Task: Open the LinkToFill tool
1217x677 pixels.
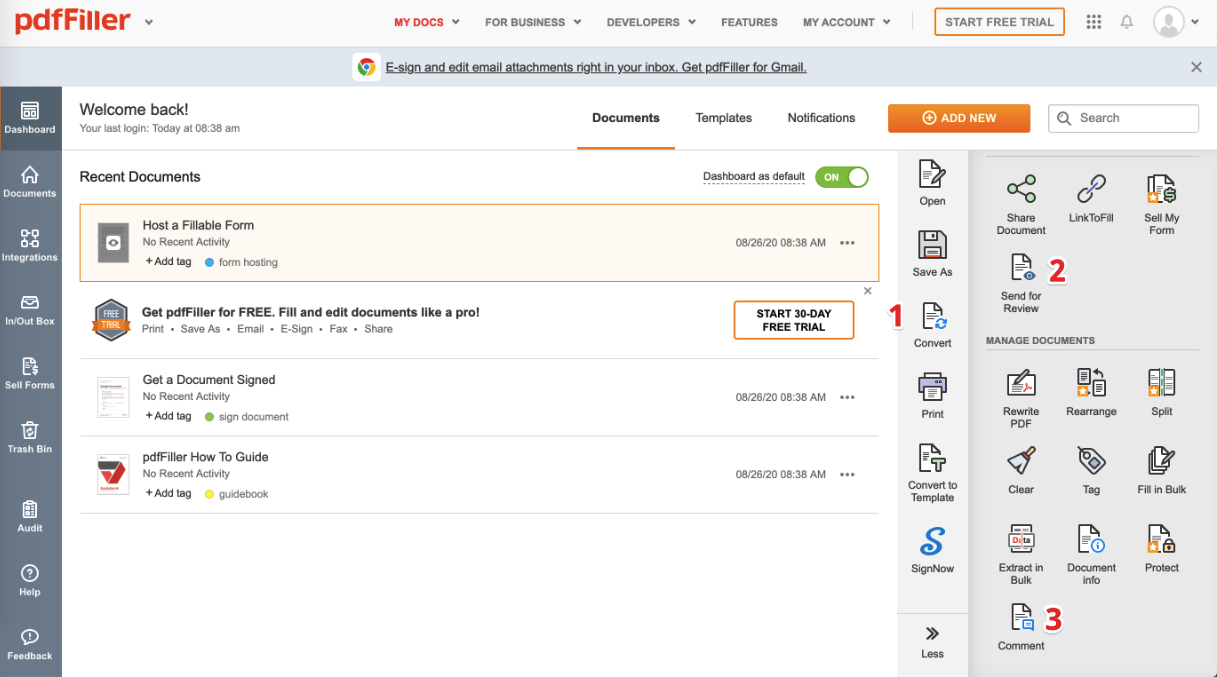Action: pyautogui.click(x=1091, y=190)
